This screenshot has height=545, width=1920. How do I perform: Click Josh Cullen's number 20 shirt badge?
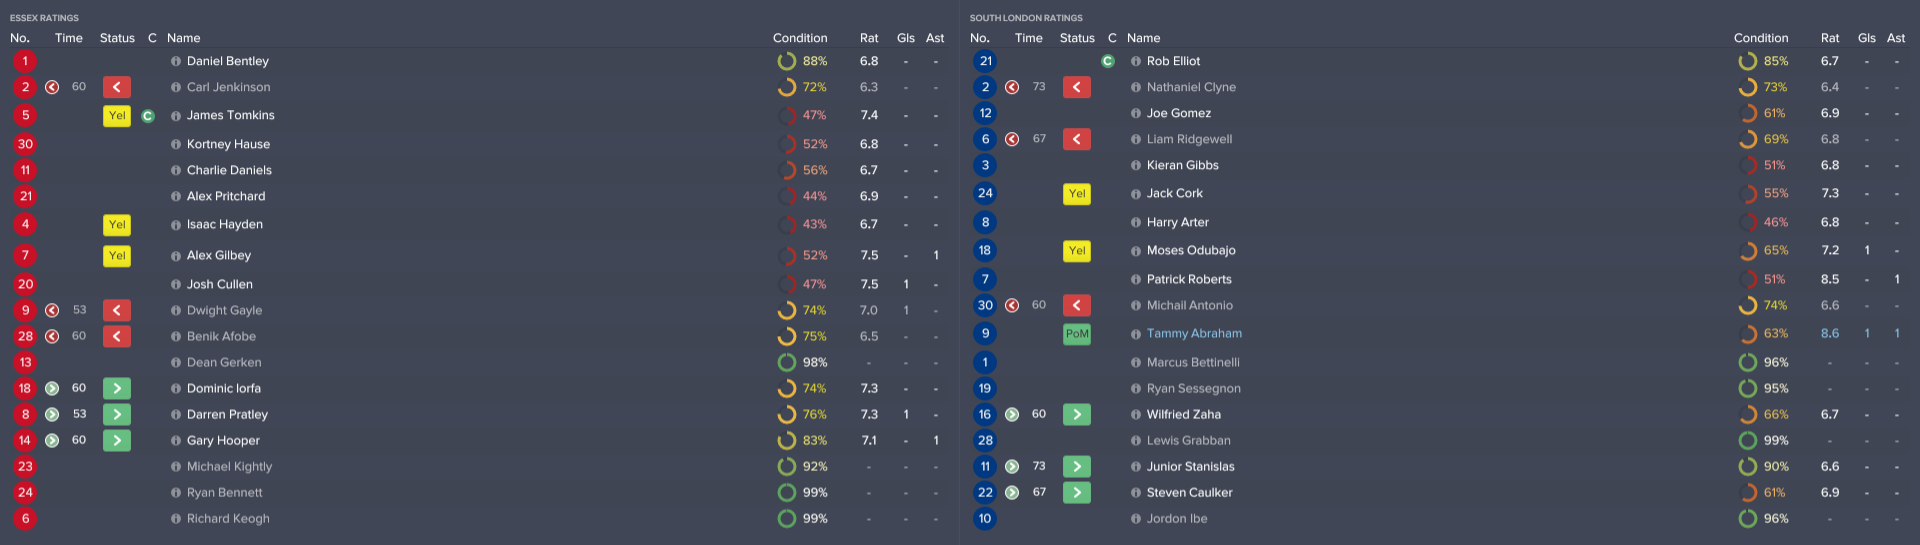pos(25,284)
